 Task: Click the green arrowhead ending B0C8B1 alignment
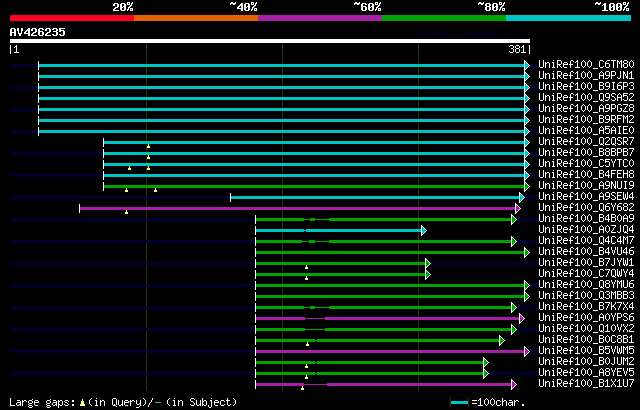[x=502, y=341]
